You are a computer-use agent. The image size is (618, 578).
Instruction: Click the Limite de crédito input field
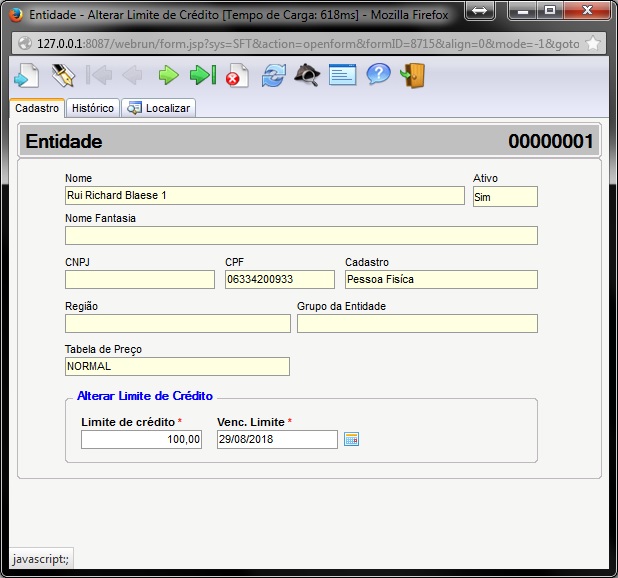pyautogui.click(x=141, y=439)
